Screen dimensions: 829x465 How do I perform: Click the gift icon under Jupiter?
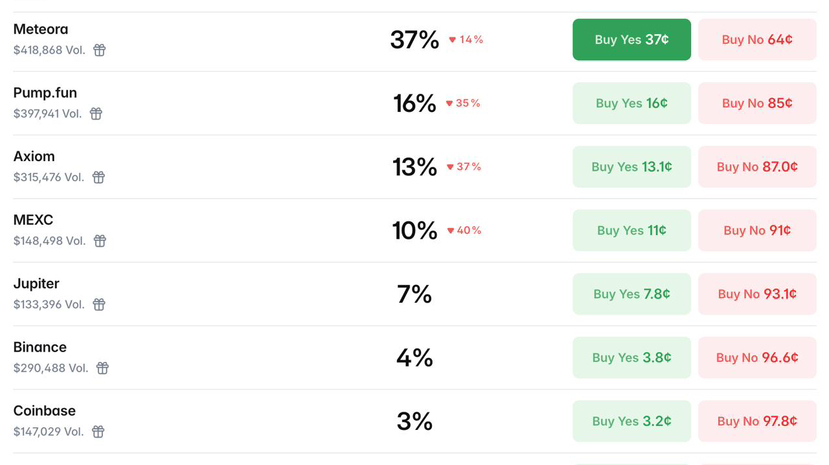[99, 304]
